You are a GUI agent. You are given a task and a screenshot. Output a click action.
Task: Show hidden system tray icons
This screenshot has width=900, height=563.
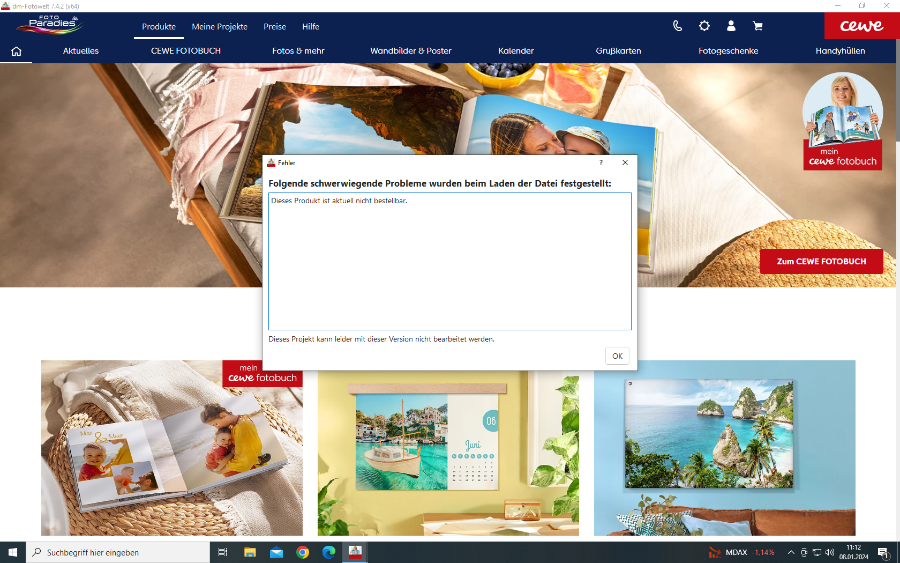click(790, 552)
